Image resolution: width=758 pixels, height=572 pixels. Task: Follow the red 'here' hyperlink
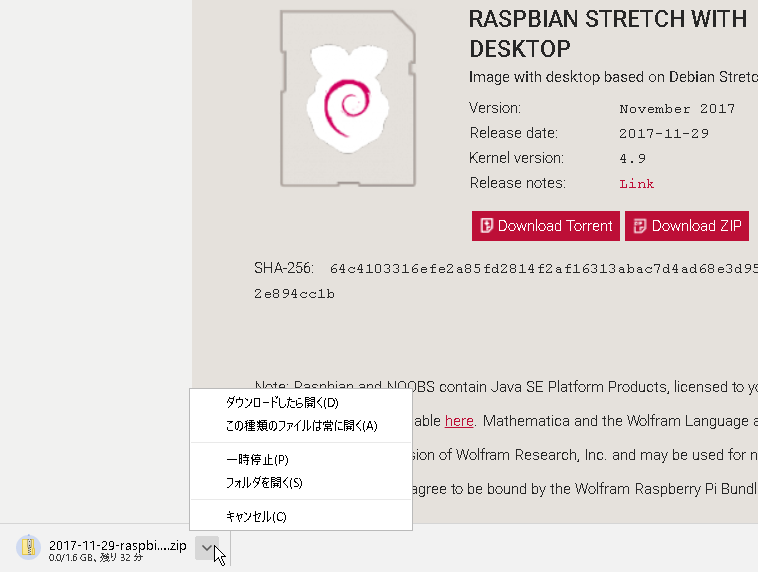(459, 421)
